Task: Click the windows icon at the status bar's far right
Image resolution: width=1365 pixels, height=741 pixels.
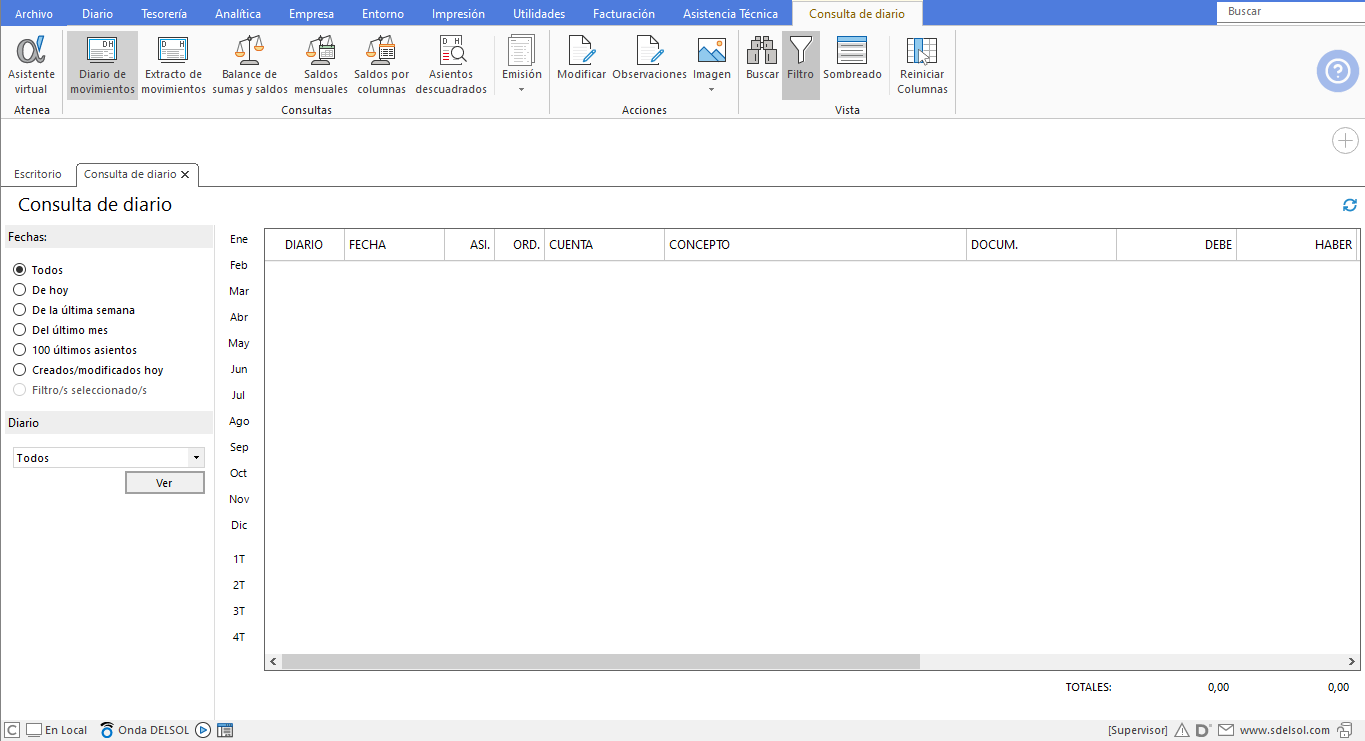Action: click(1345, 730)
